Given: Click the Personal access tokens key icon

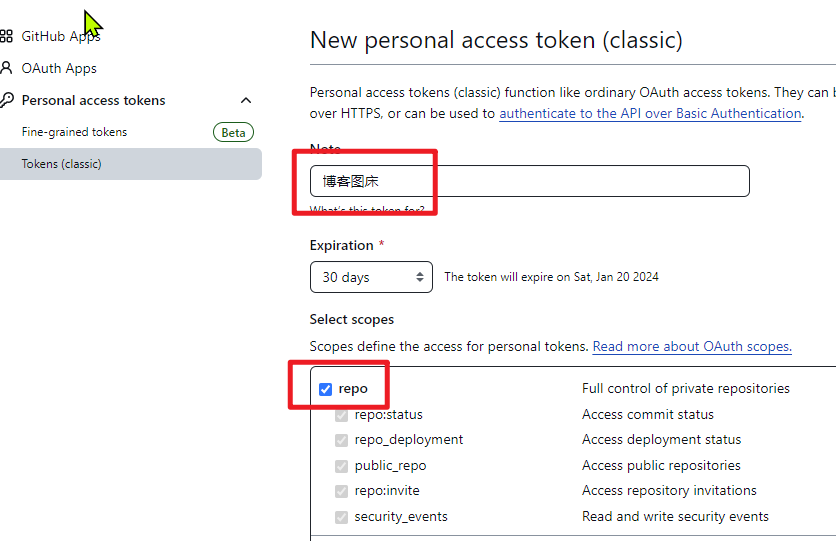Looking at the screenshot, I should [7, 100].
